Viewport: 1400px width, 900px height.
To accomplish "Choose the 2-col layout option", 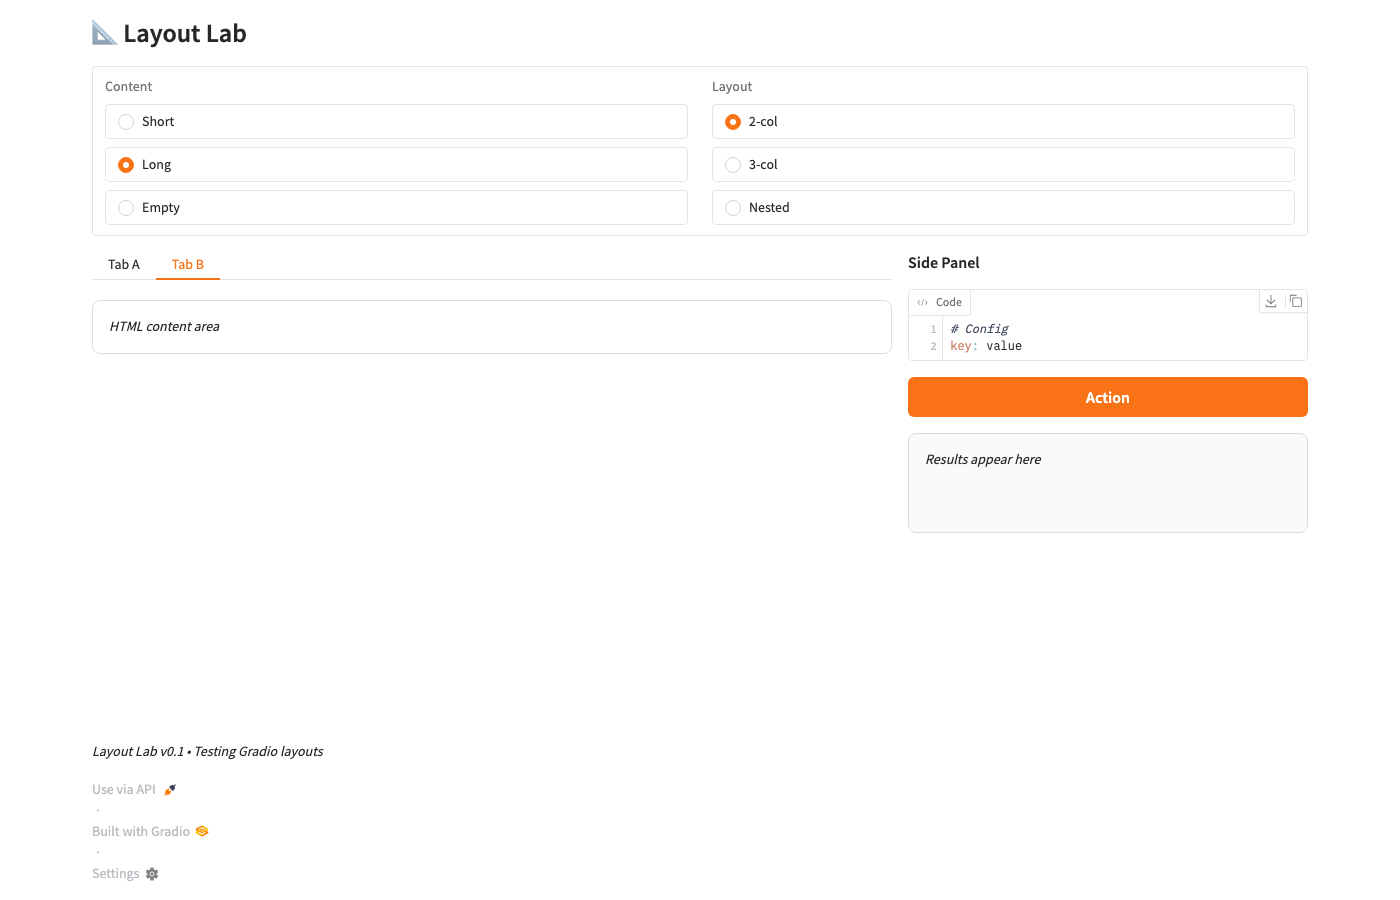I will [733, 122].
